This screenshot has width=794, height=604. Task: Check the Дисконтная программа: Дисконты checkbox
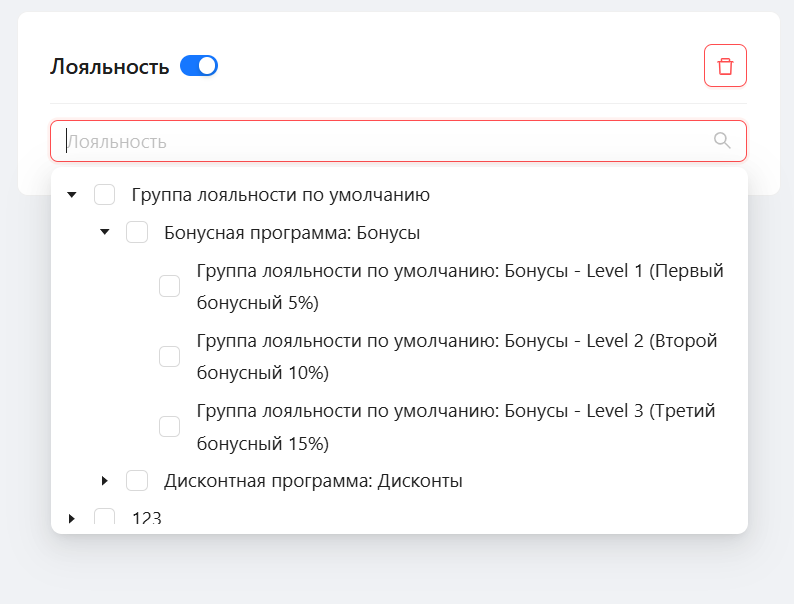click(137, 480)
